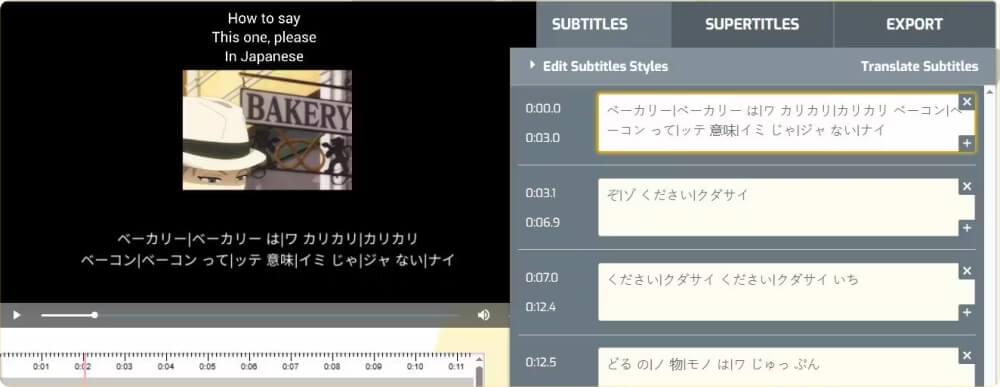Click the 0:10 mark on timeline ruler
This screenshot has height=387, width=1000.
[x=415, y=367]
